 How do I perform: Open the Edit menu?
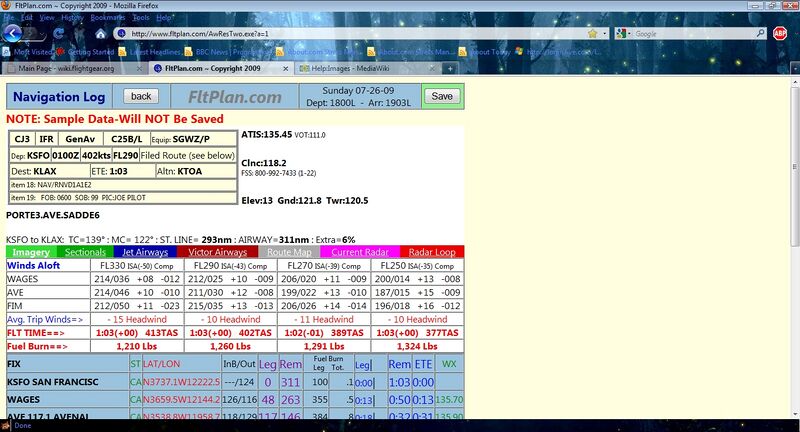point(27,17)
